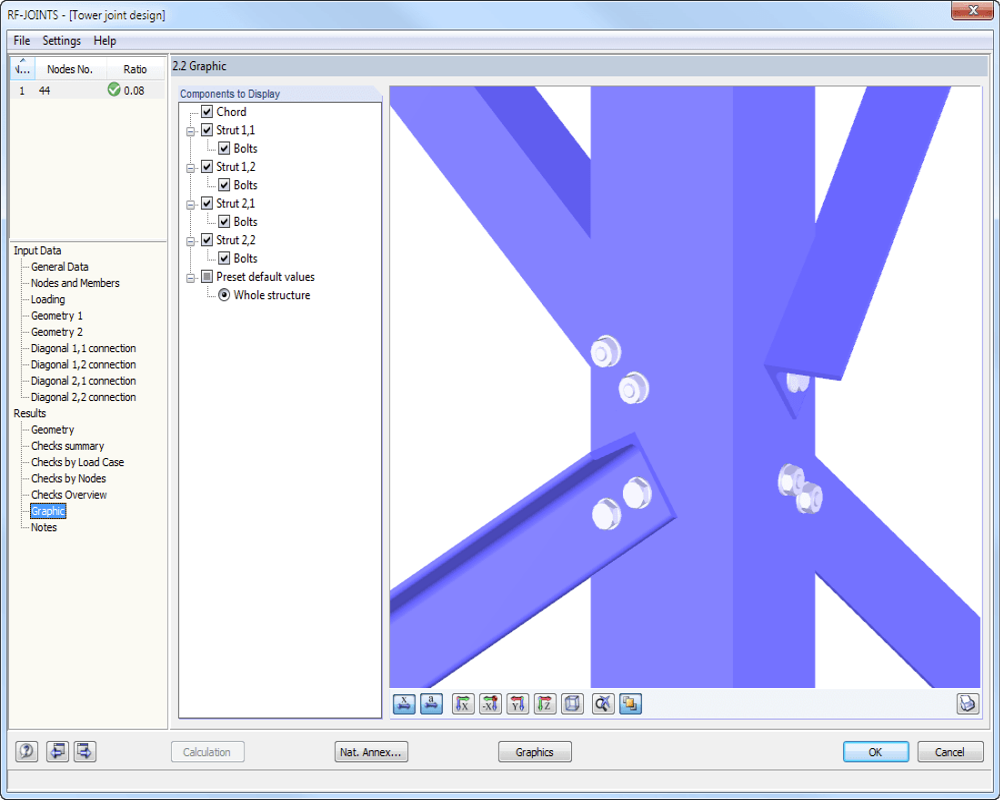Set view in X direction
The image size is (1000, 800).
[462, 704]
